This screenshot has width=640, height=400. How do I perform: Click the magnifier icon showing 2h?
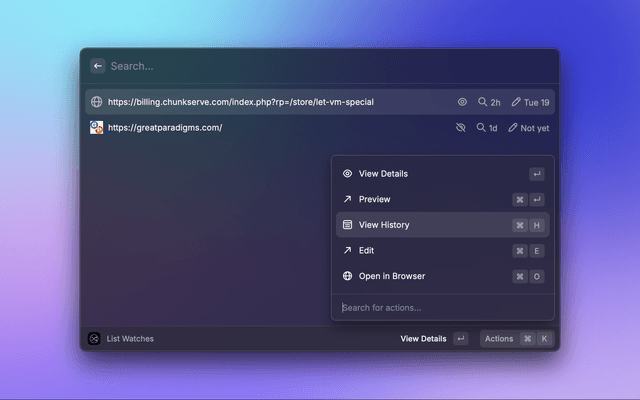(483, 102)
